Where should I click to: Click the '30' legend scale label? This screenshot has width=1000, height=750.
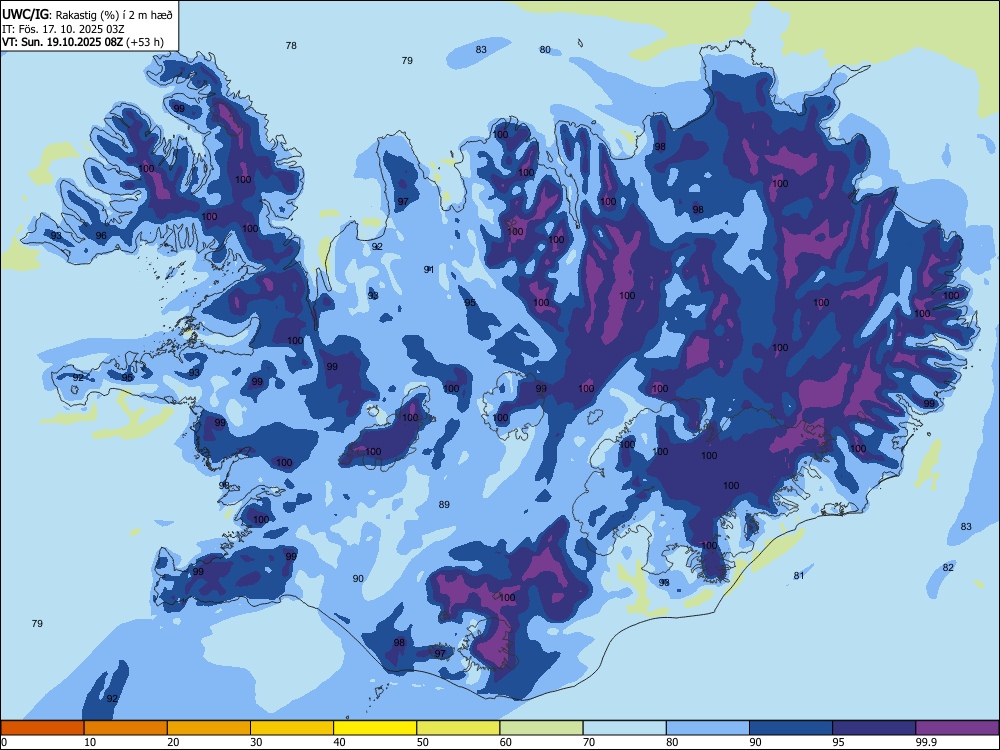[x=256, y=742]
